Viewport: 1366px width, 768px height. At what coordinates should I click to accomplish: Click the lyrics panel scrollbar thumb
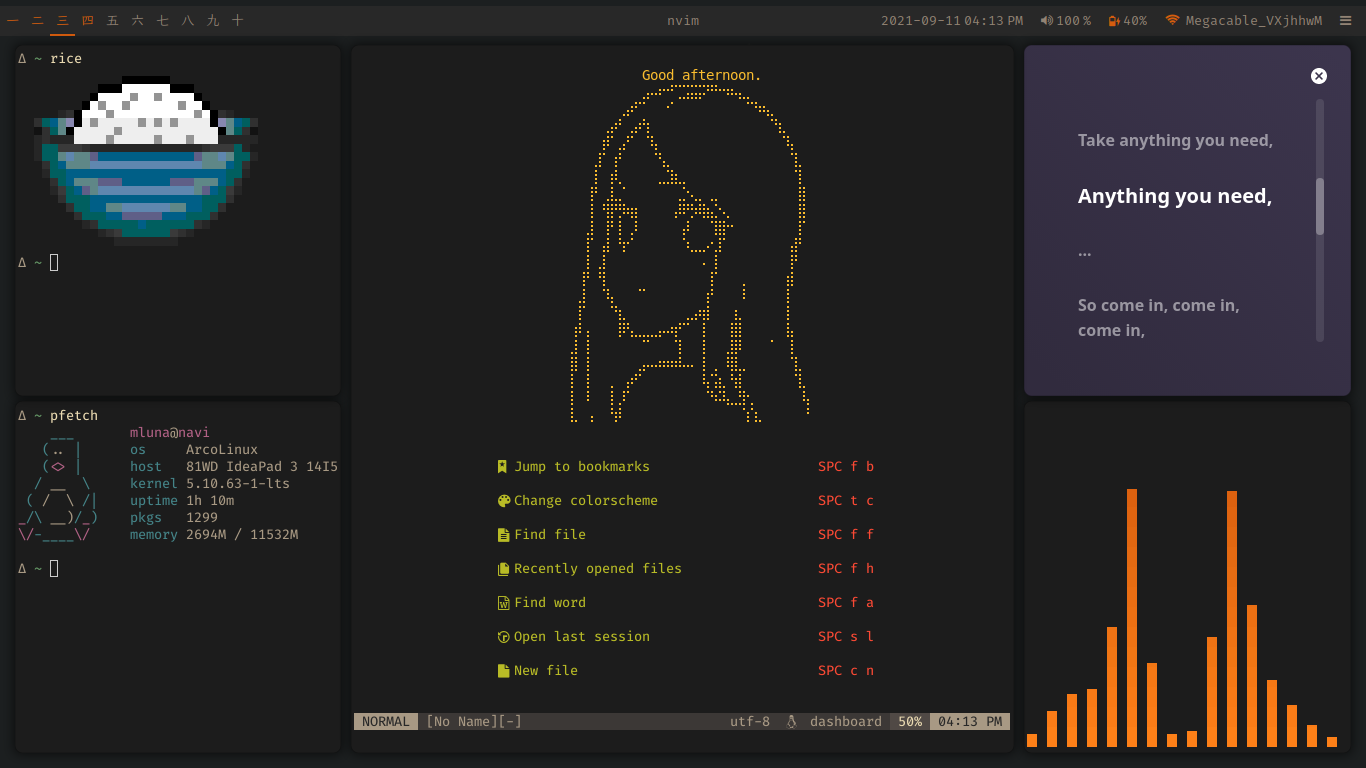pyautogui.click(x=1320, y=206)
